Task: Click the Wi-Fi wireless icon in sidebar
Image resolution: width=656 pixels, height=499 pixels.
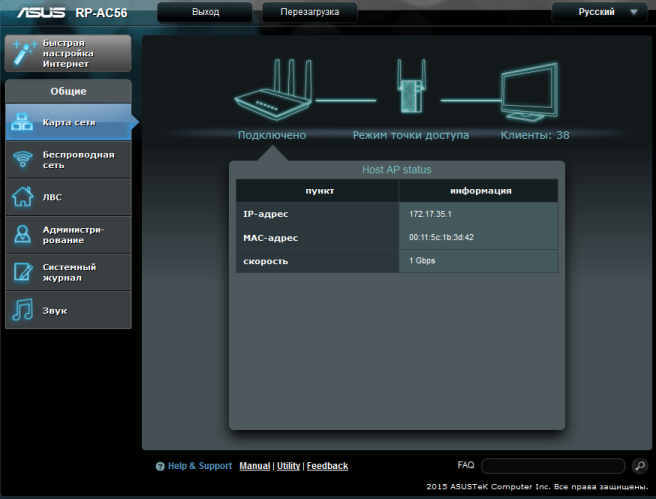Action: click(23, 159)
